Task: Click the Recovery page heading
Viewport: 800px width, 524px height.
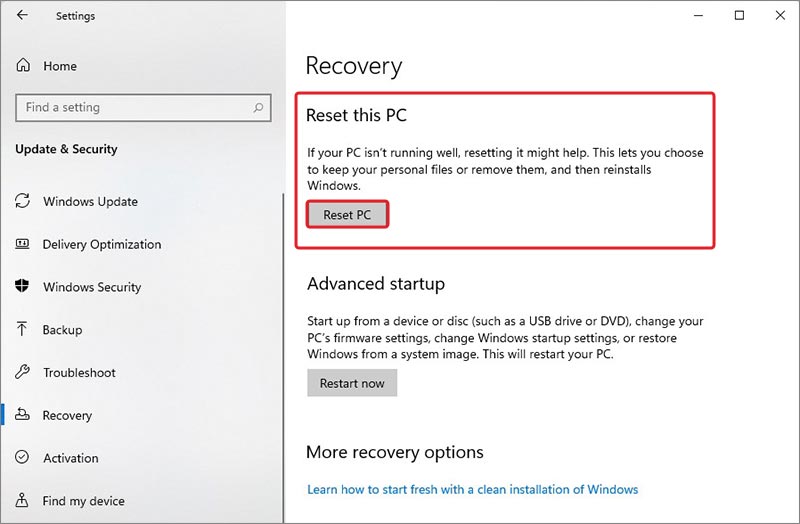Action: tap(354, 66)
